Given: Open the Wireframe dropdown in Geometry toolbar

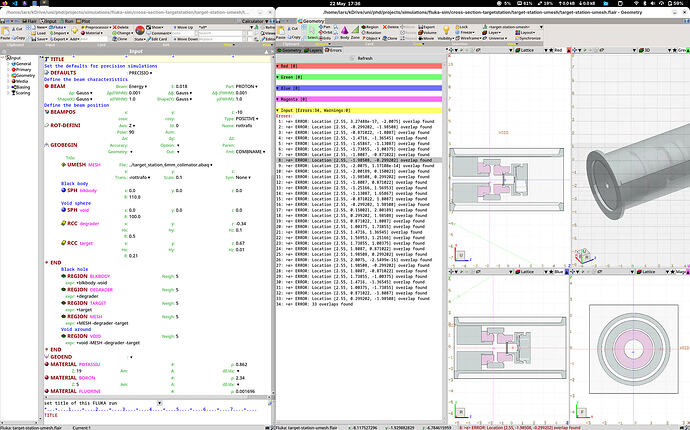Looking at the screenshot, I should (469, 38).
